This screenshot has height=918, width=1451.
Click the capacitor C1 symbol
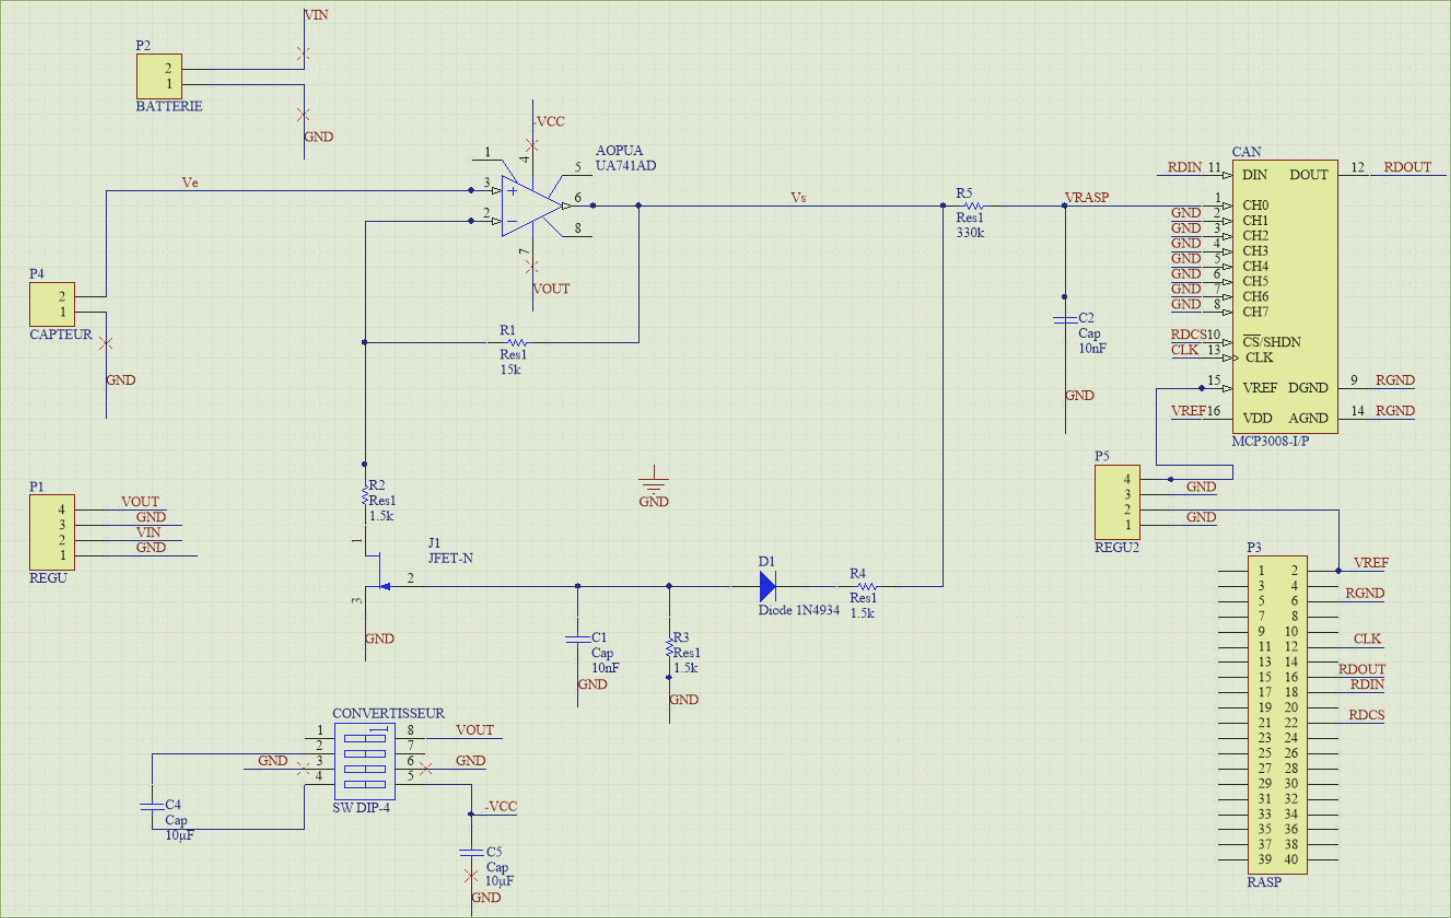(x=578, y=637)
